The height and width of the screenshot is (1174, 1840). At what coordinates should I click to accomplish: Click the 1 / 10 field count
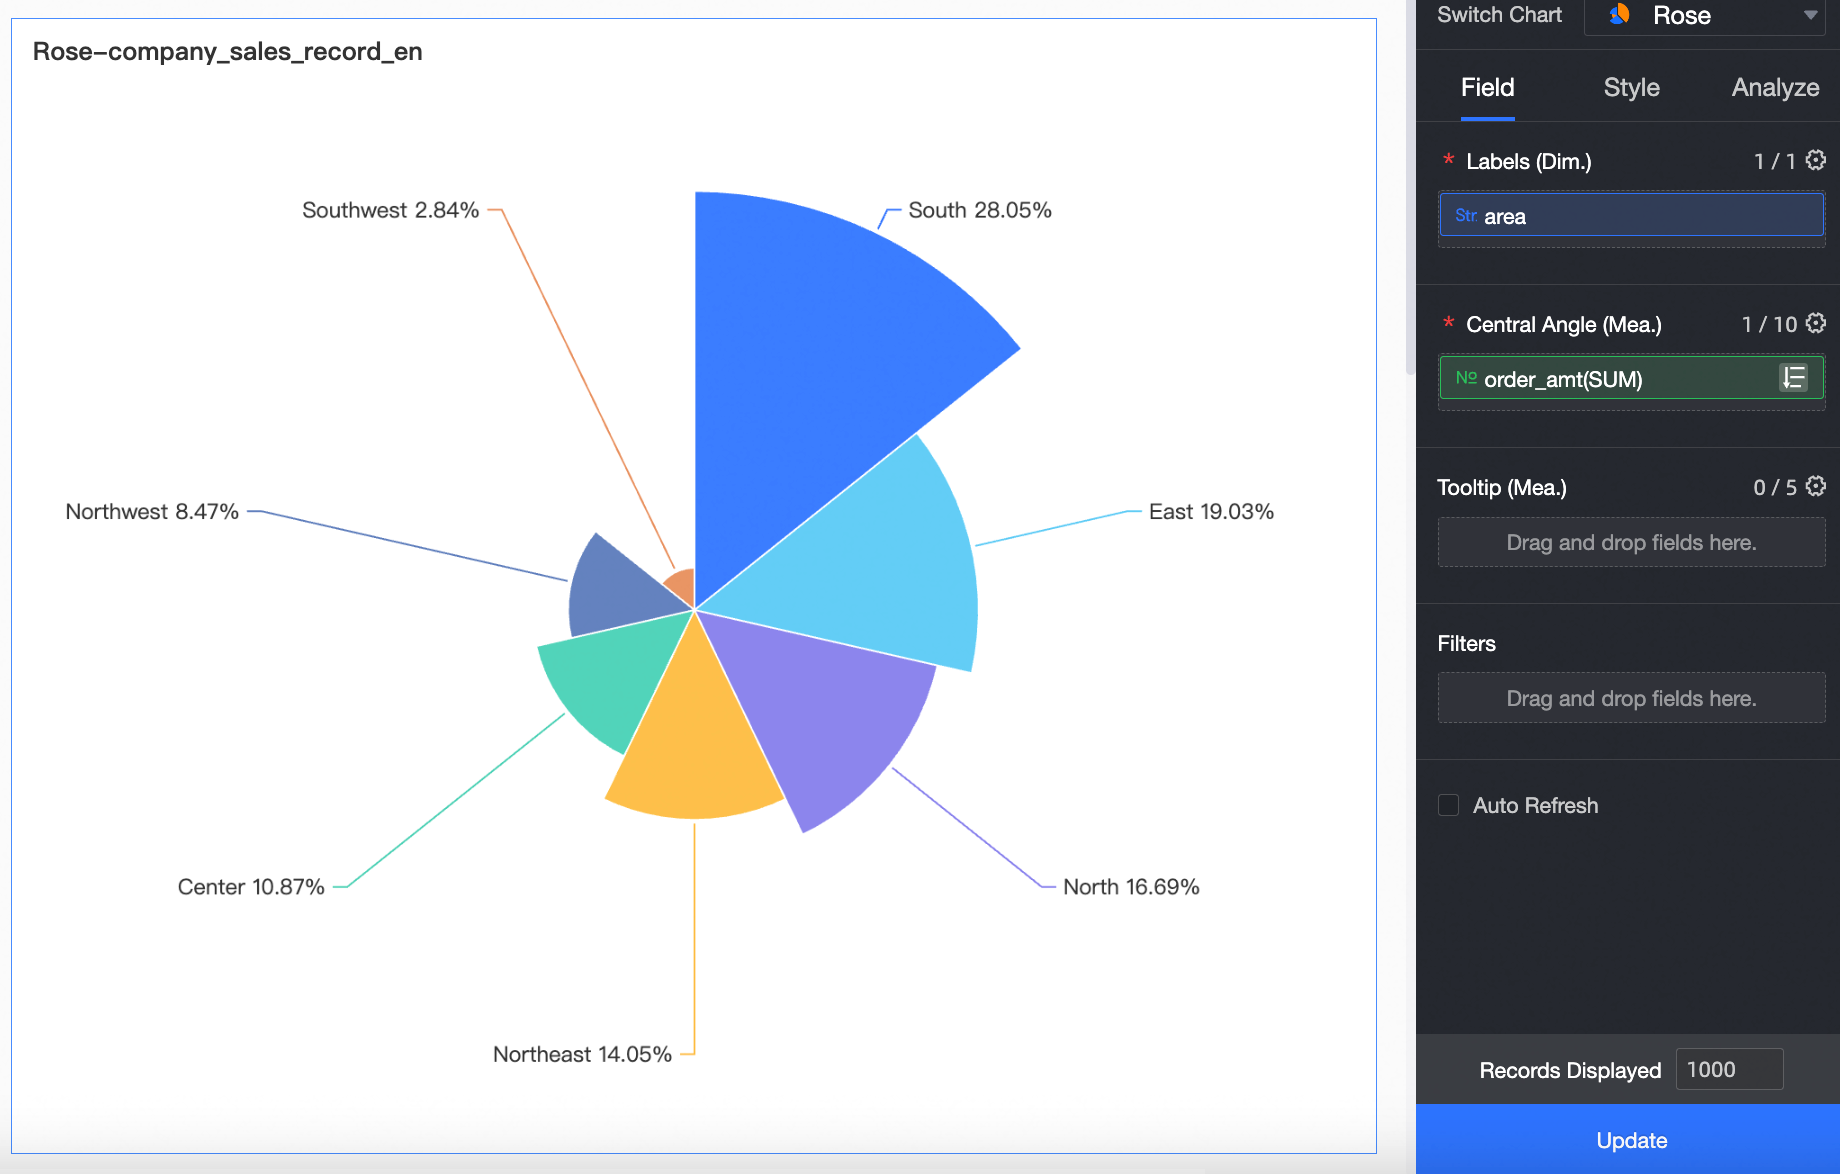coord(1770,324)
